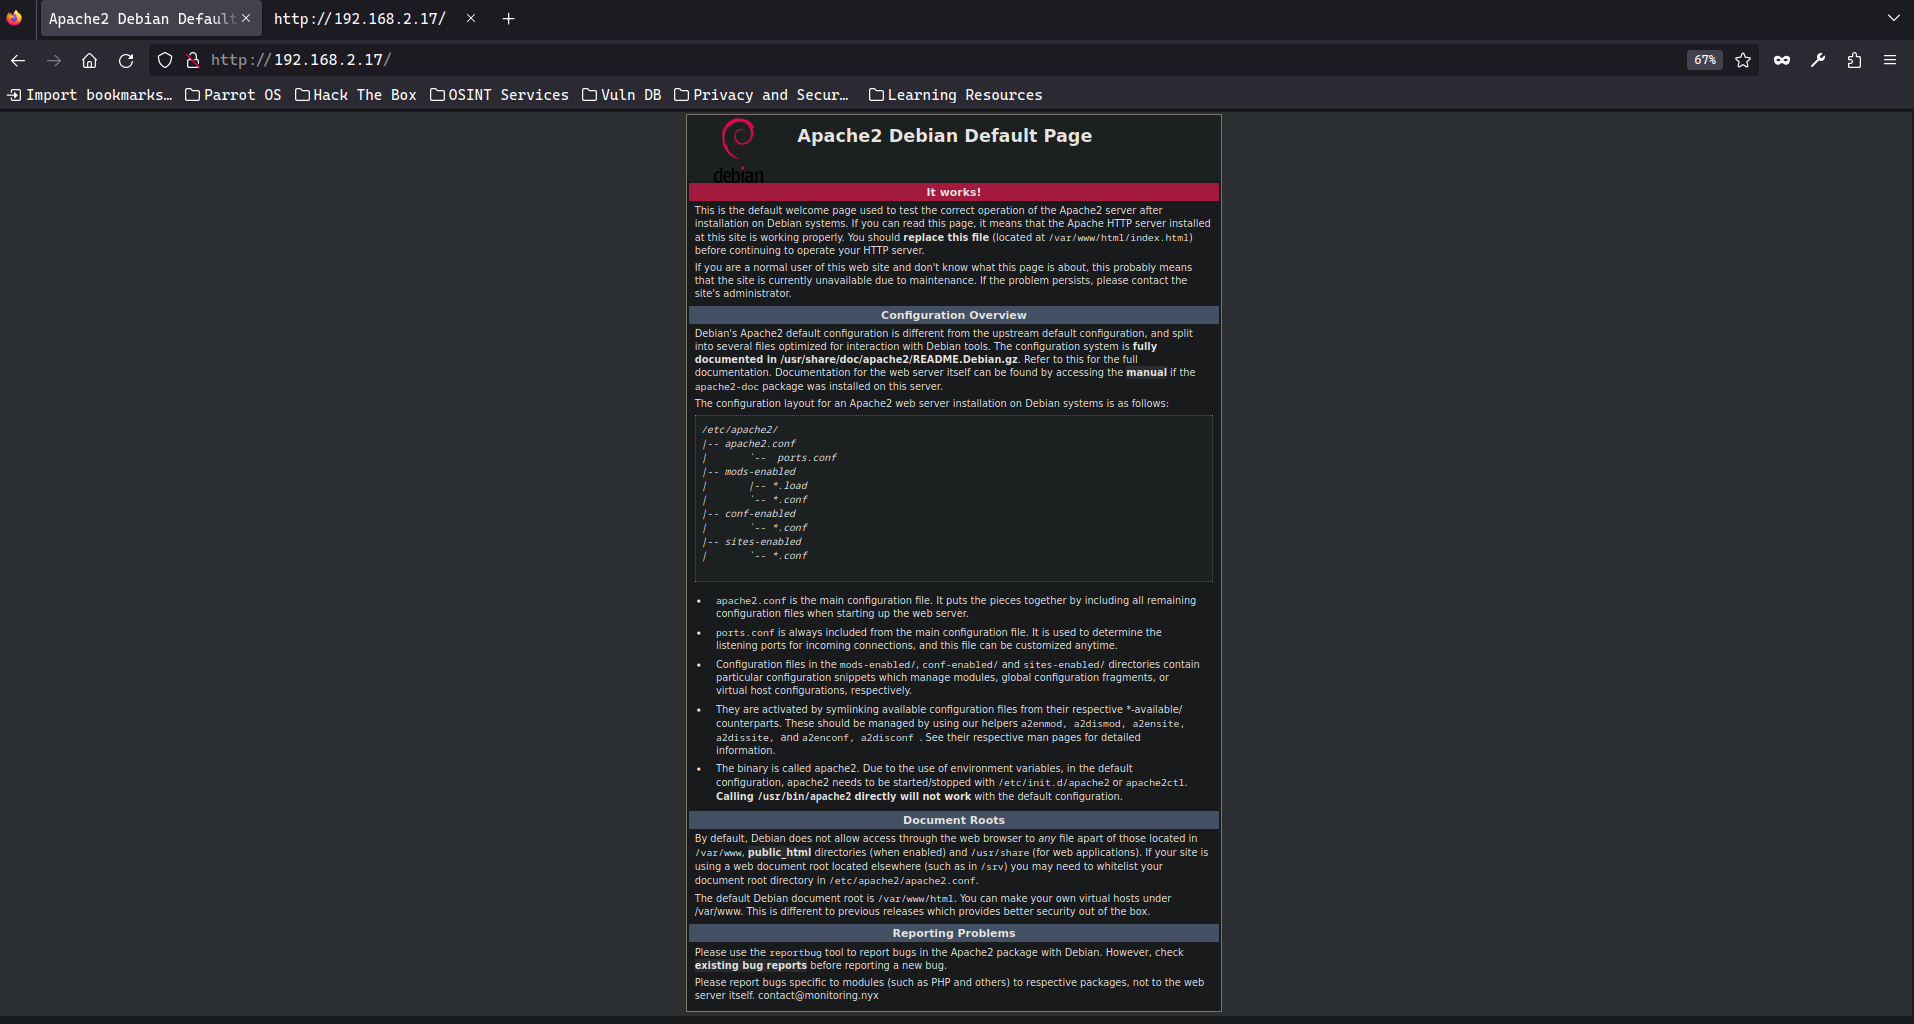Click mods-enabled in the config tree
The height and width of the screenshot is (1024, 1914).
[x=760, y=472]
